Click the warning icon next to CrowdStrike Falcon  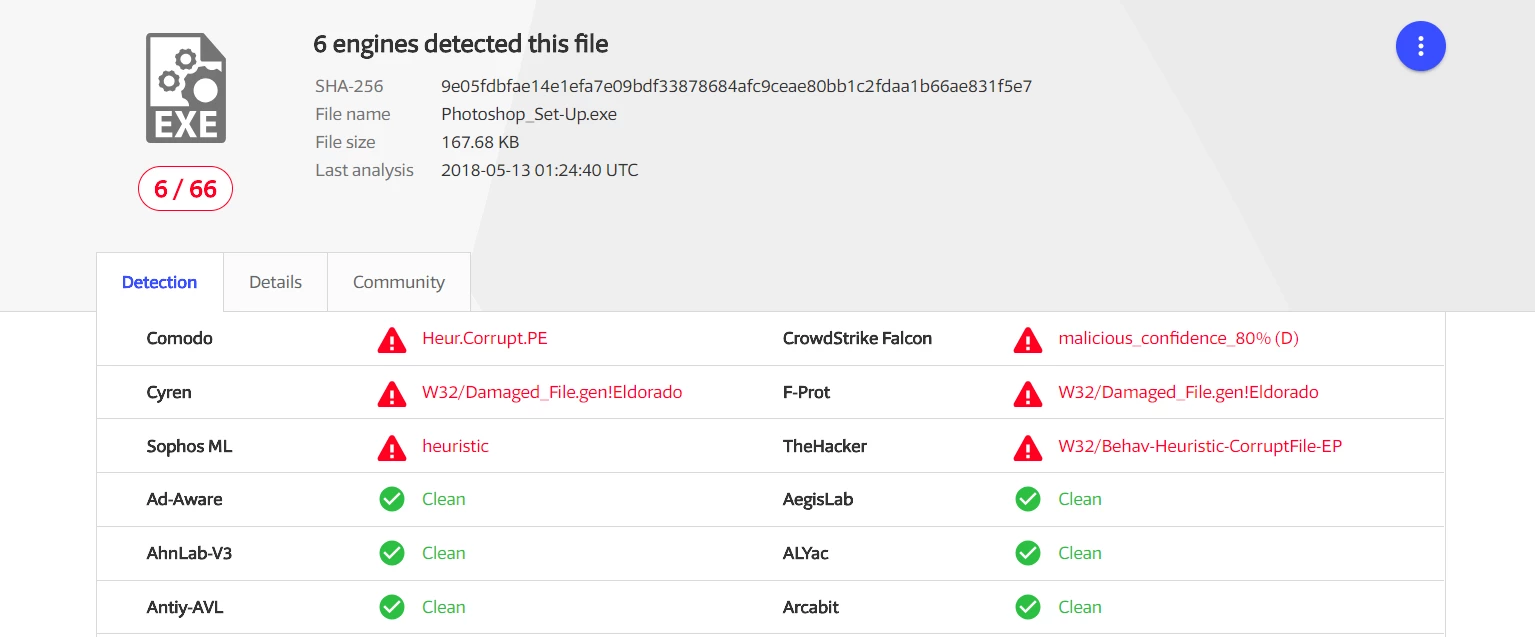(x=1028, y=339)
